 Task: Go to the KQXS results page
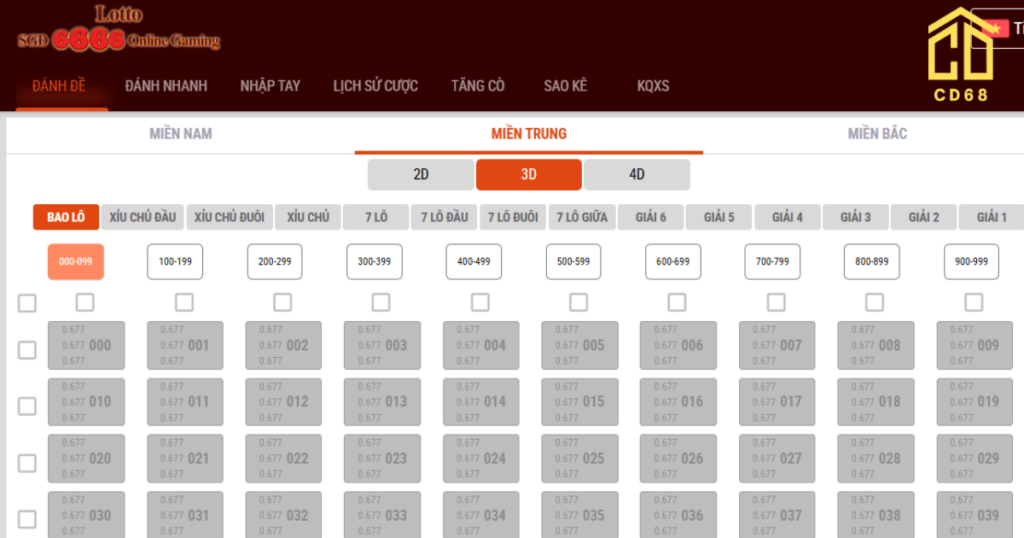(x=653, y=86)
